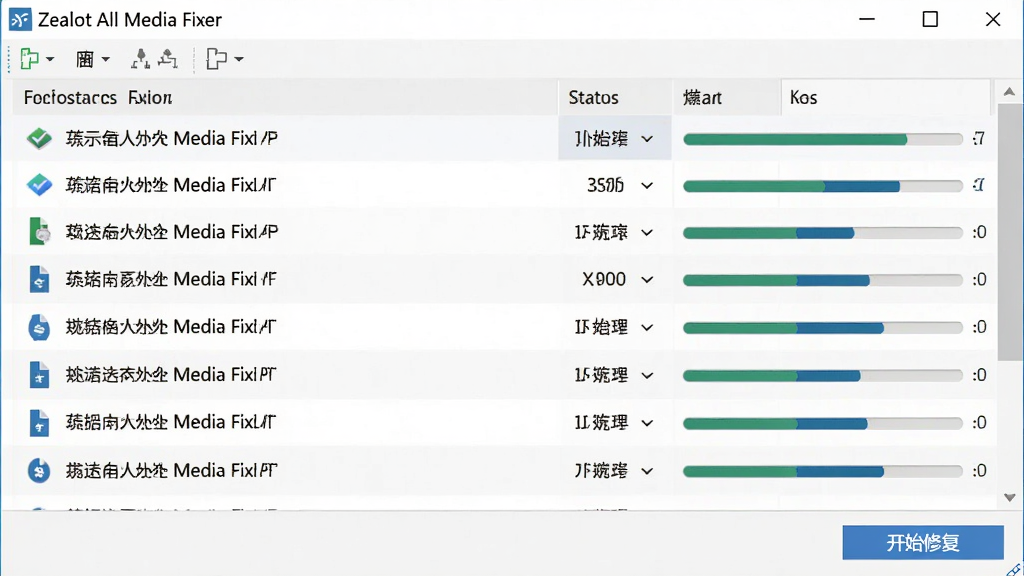1024x576 pixels.
Task: Click the scrollbar up arrow of the file list
Action: point(1010,92)
